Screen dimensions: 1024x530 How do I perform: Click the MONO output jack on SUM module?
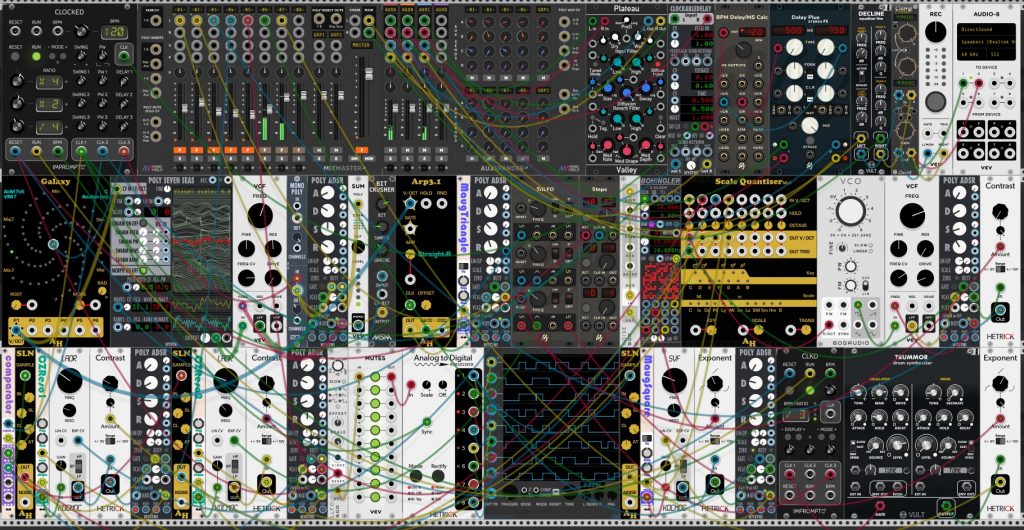359,325
